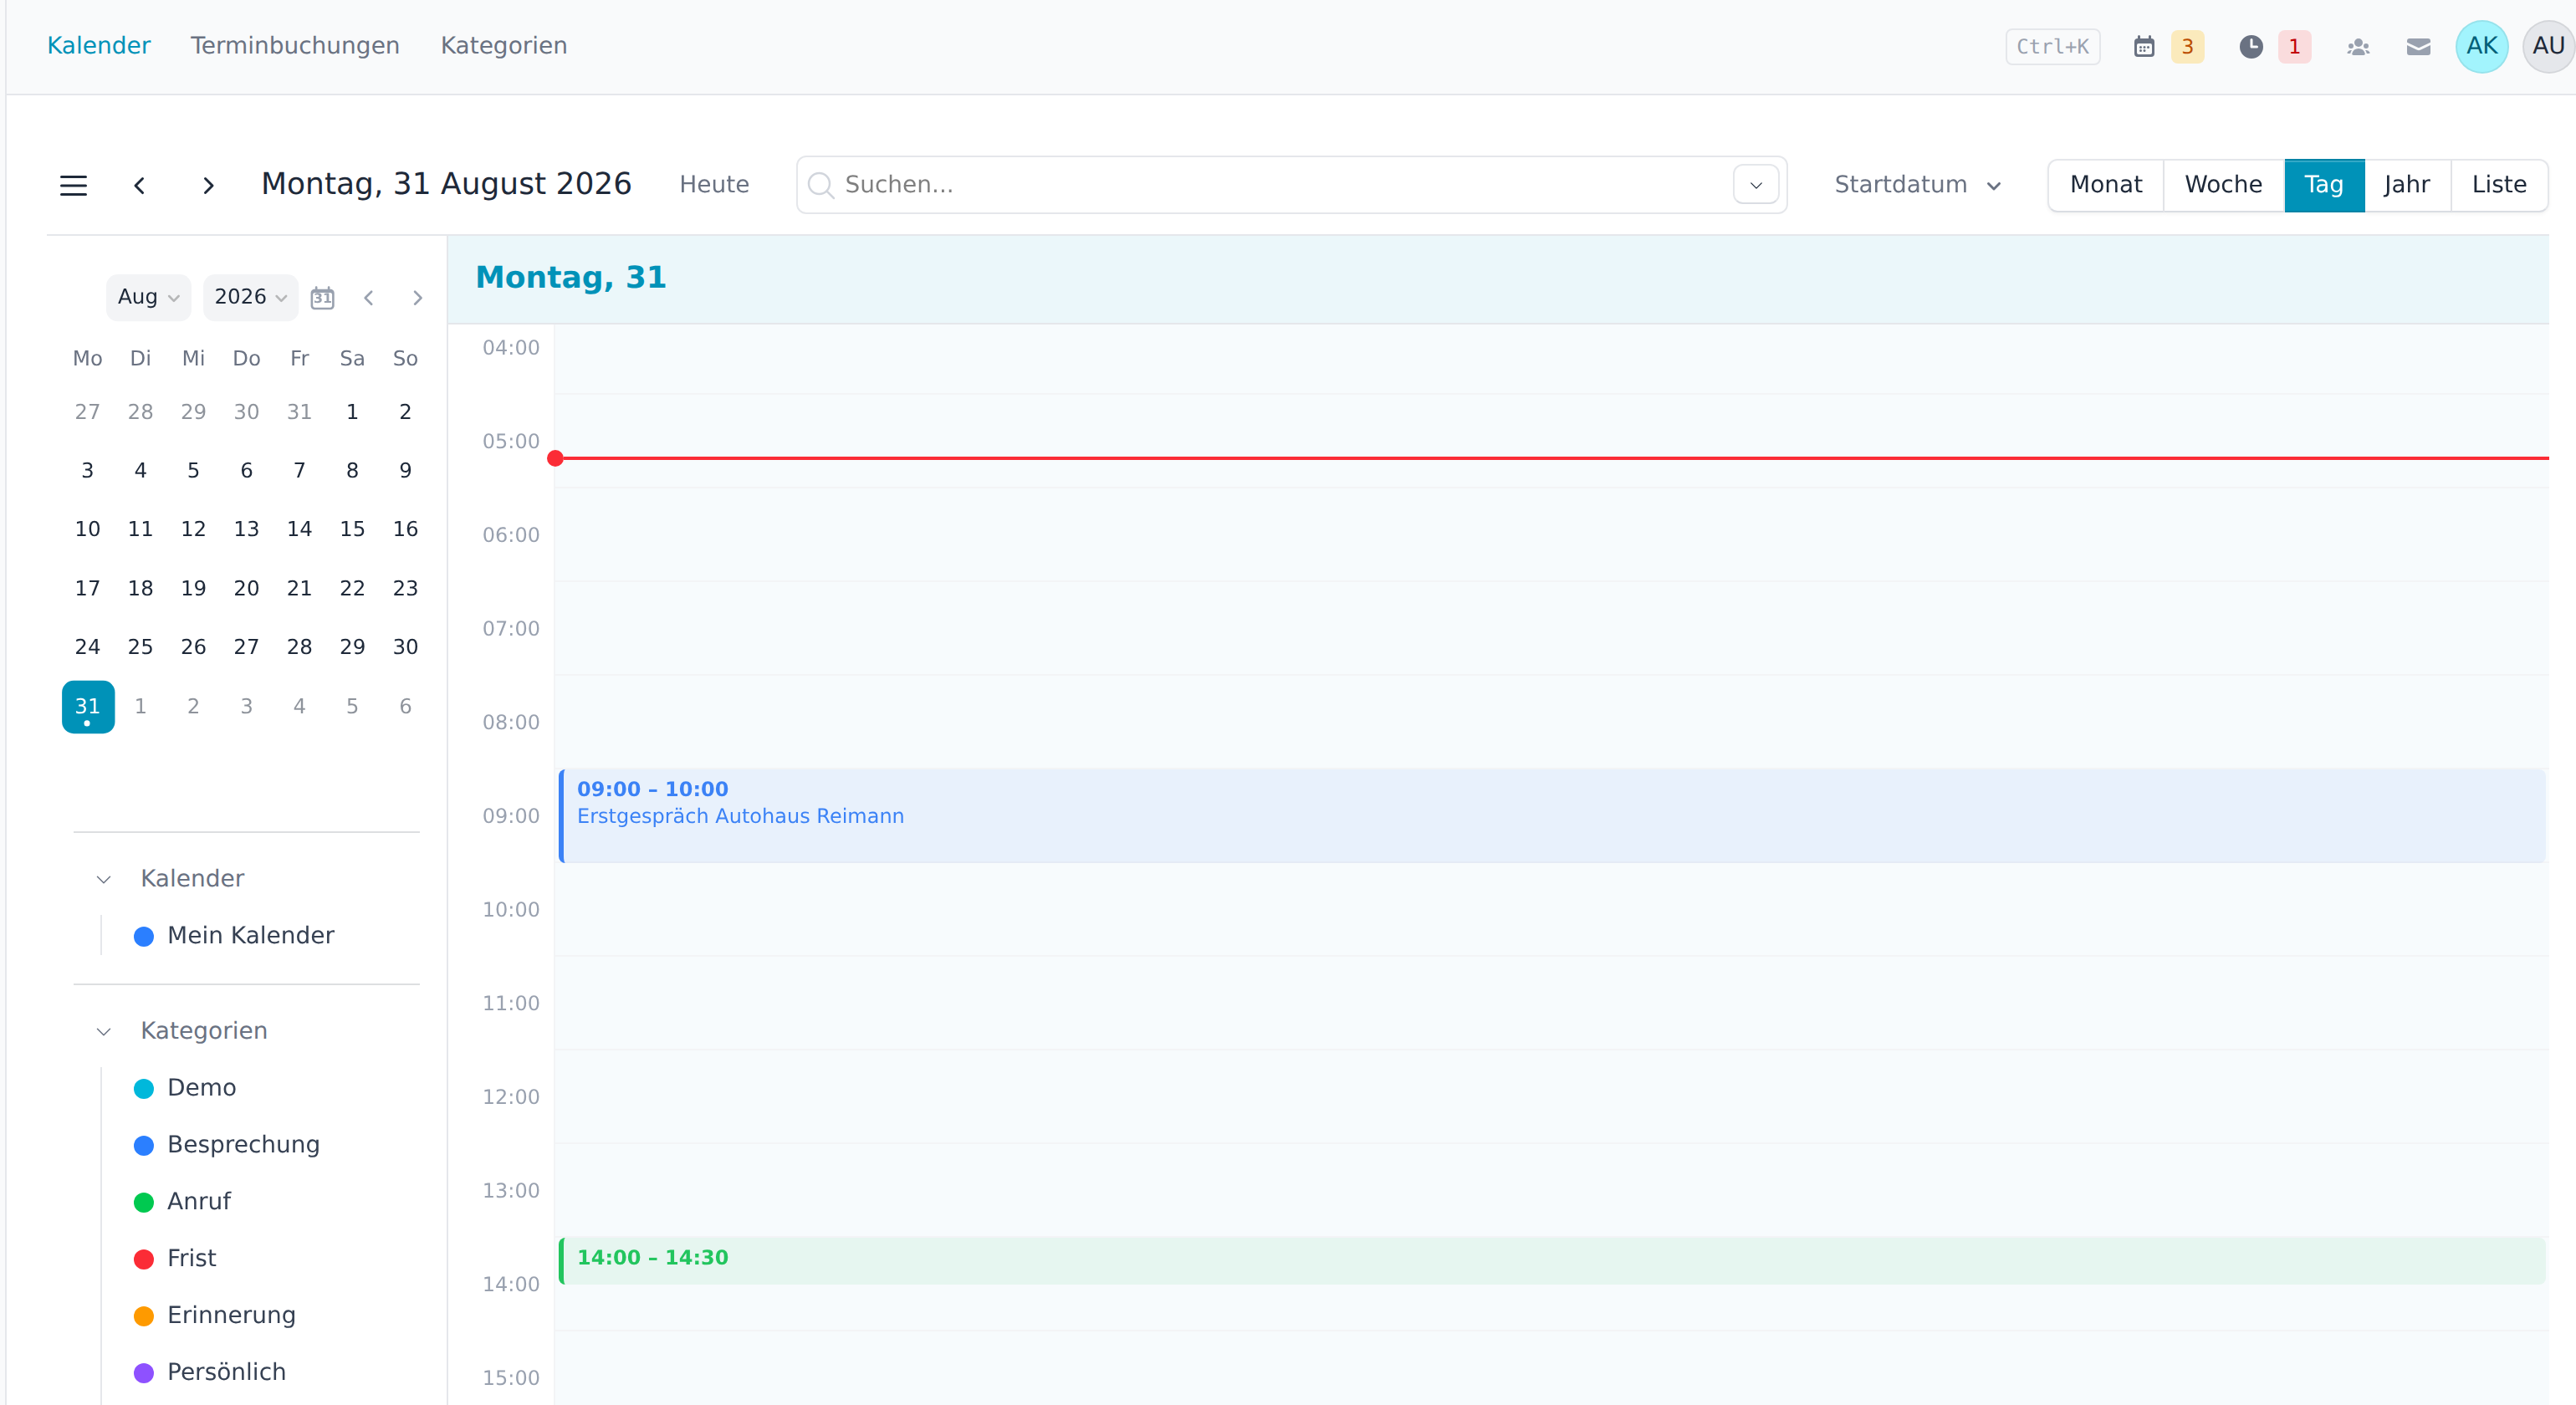Switch to Jahr view
2576x1405 pixels.
click(x=2406, y=185)
